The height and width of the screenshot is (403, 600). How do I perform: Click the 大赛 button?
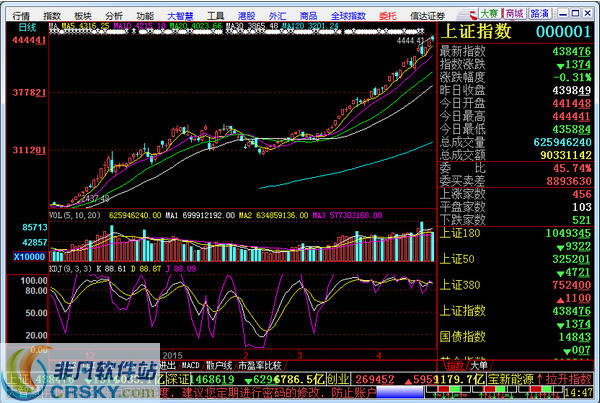[x=515, y=14]
